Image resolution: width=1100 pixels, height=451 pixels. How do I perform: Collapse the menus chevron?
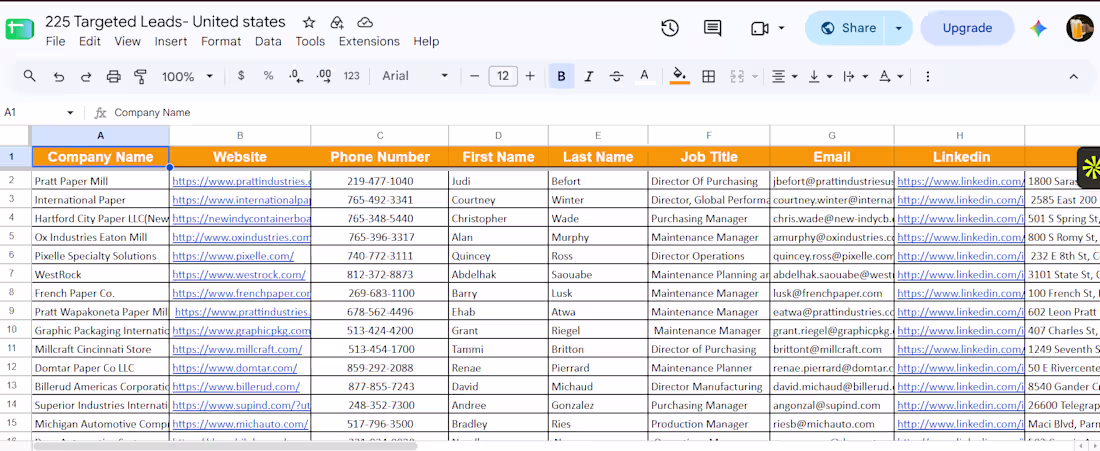(x=1073, y=76)
